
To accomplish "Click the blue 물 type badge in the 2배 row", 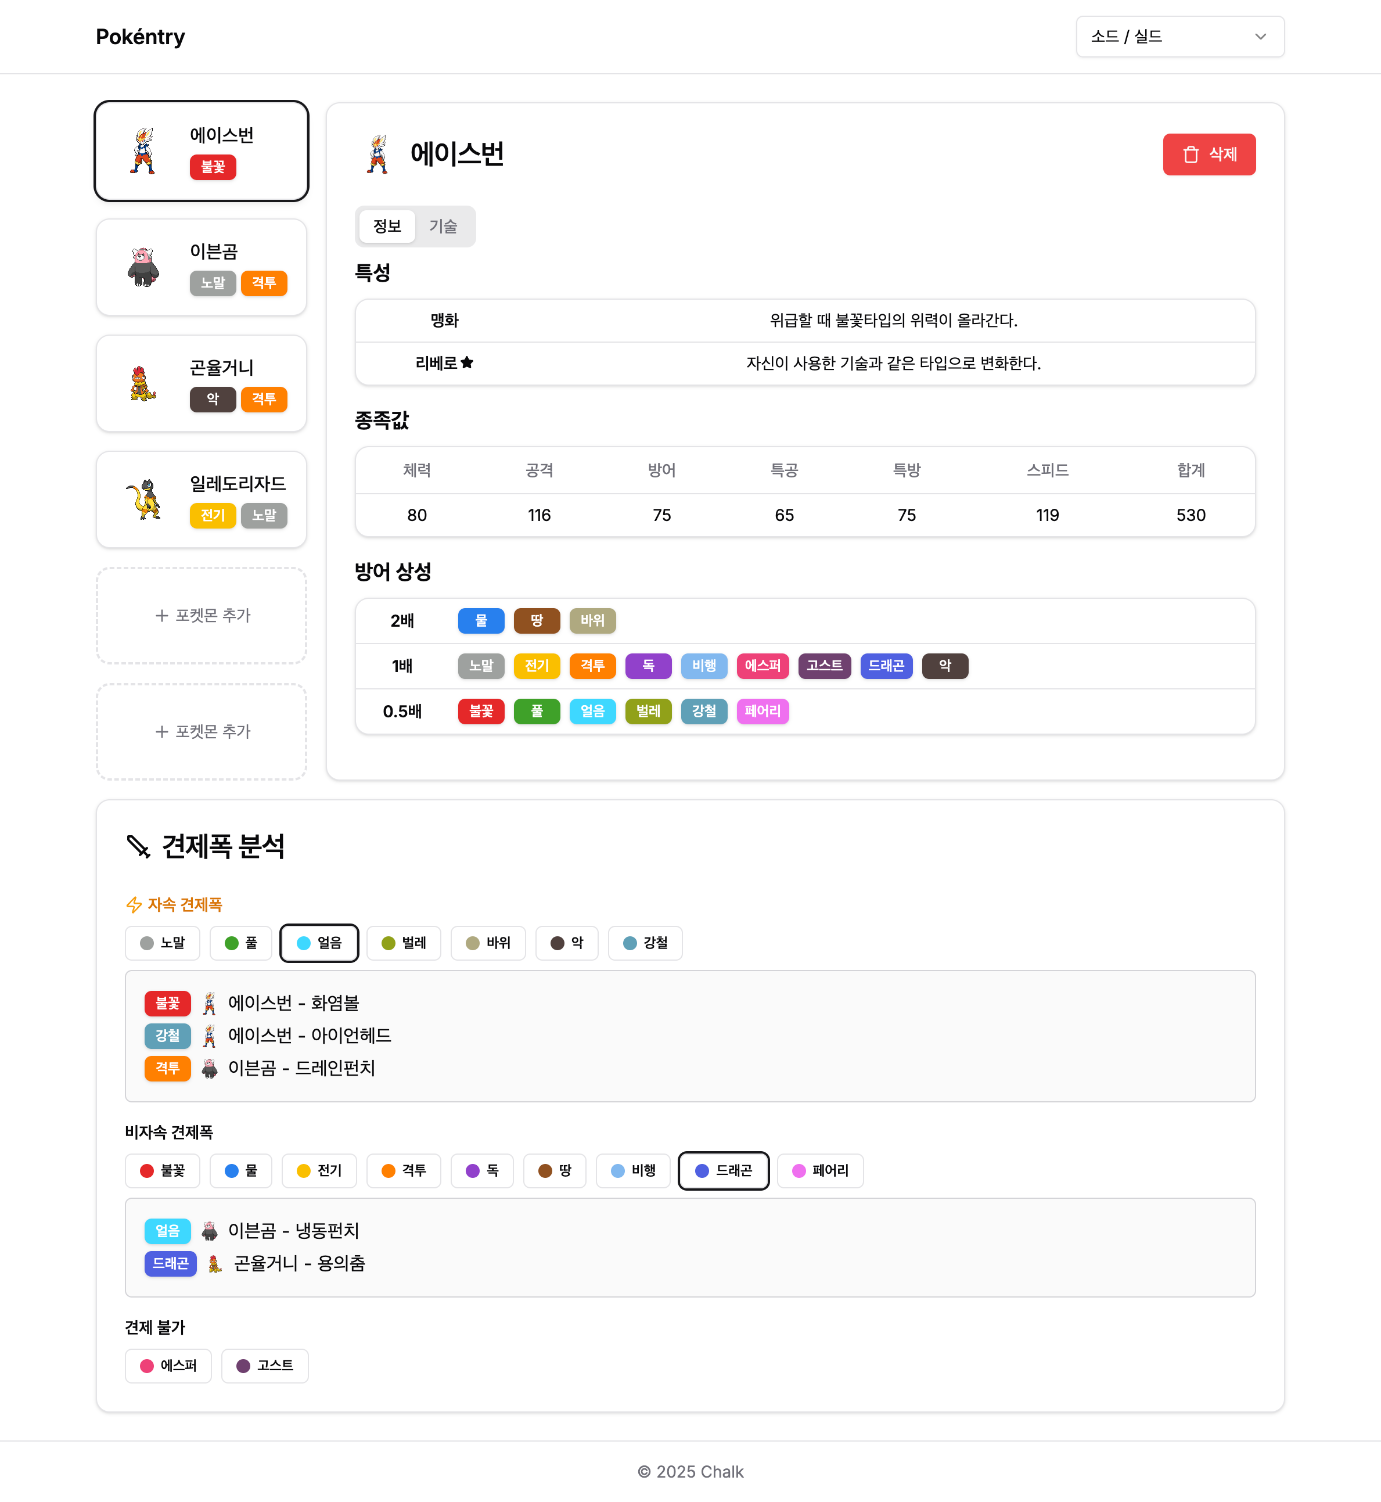I will [481, 621].
